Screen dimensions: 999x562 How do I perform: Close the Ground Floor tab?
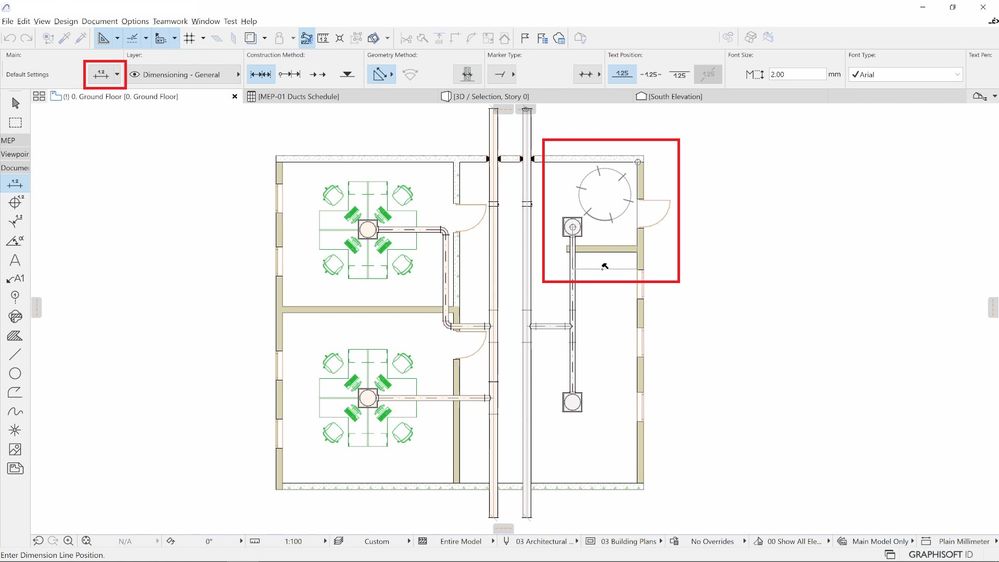234,96
